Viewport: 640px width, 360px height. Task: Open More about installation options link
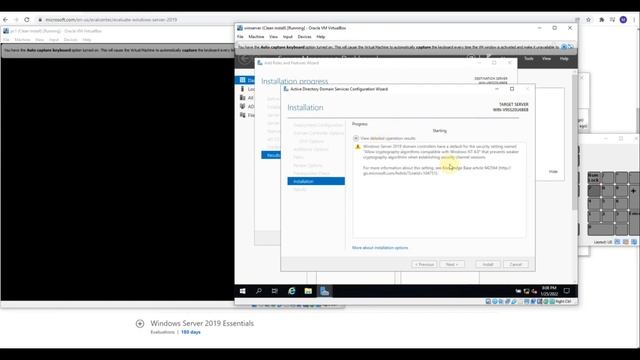tap(380, 248)
